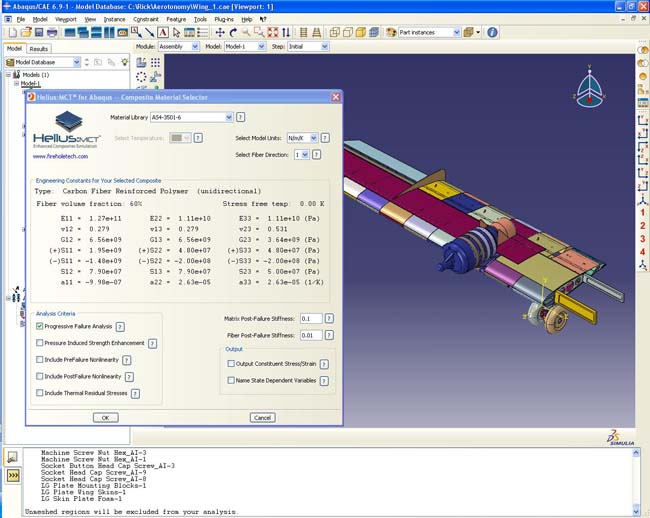Switch to the Results tab

click(x=39, y=49)
